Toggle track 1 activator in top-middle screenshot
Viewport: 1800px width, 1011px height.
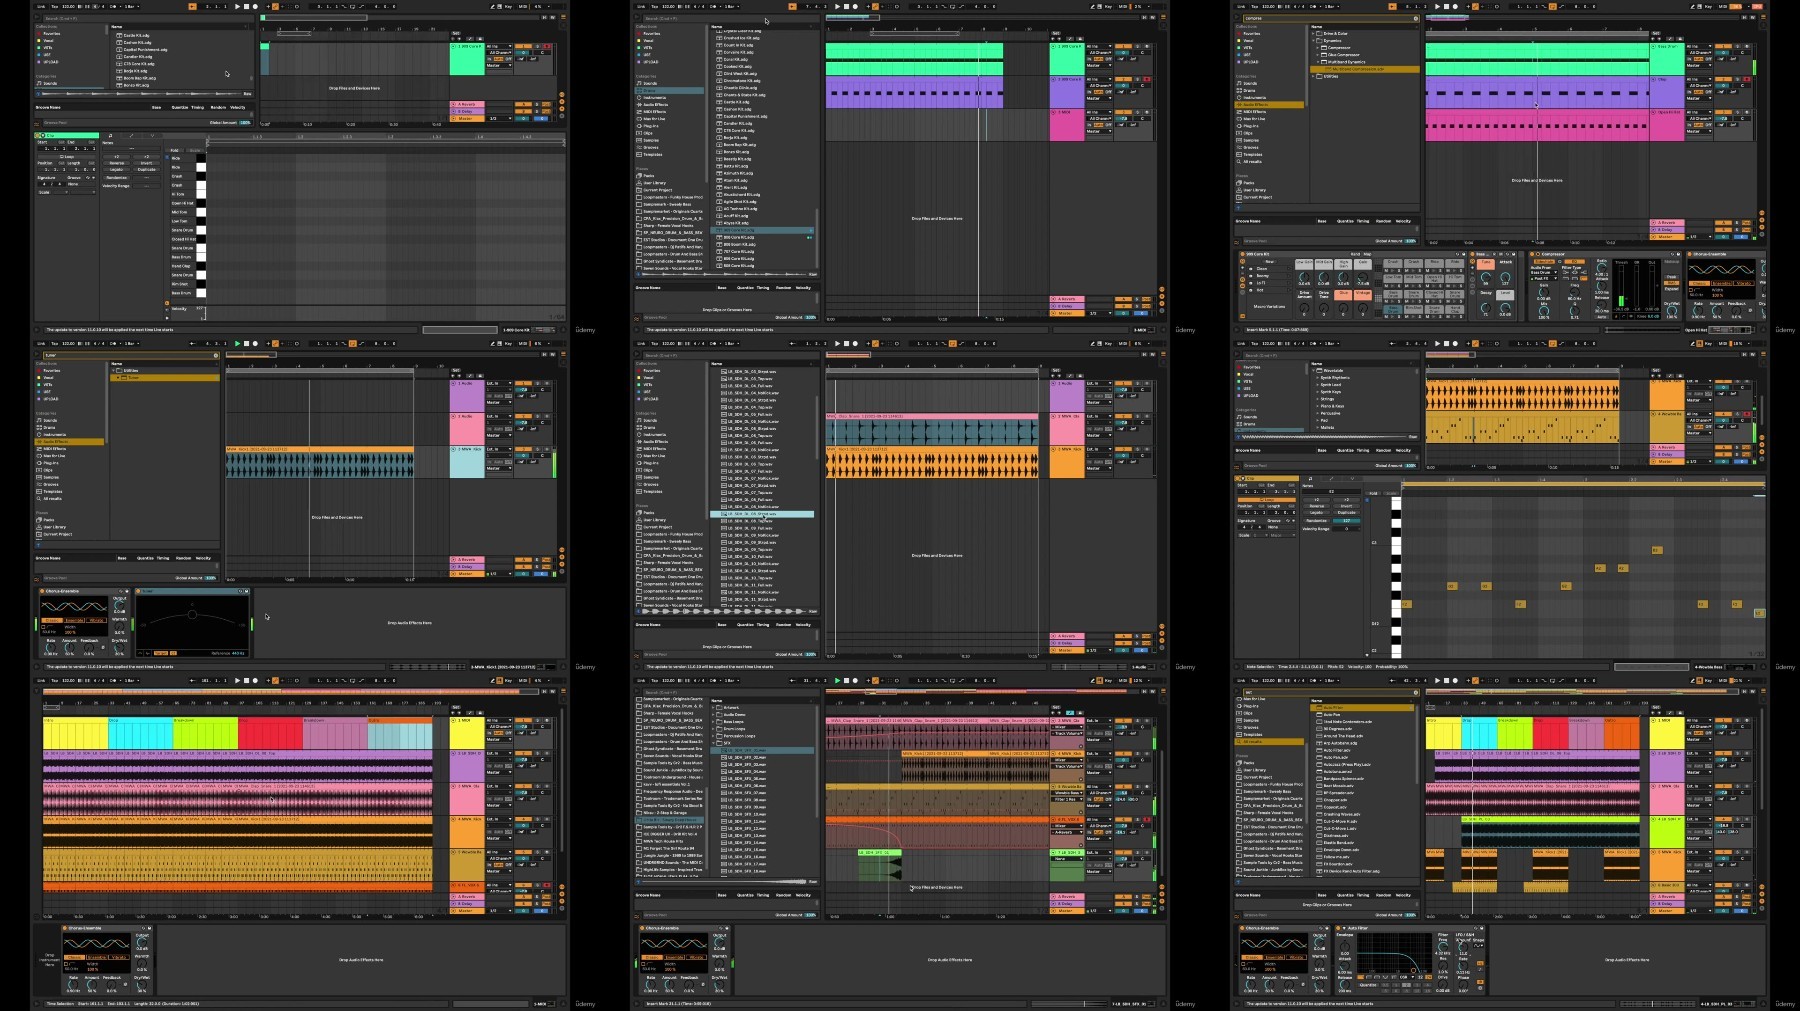(1123, 46)
